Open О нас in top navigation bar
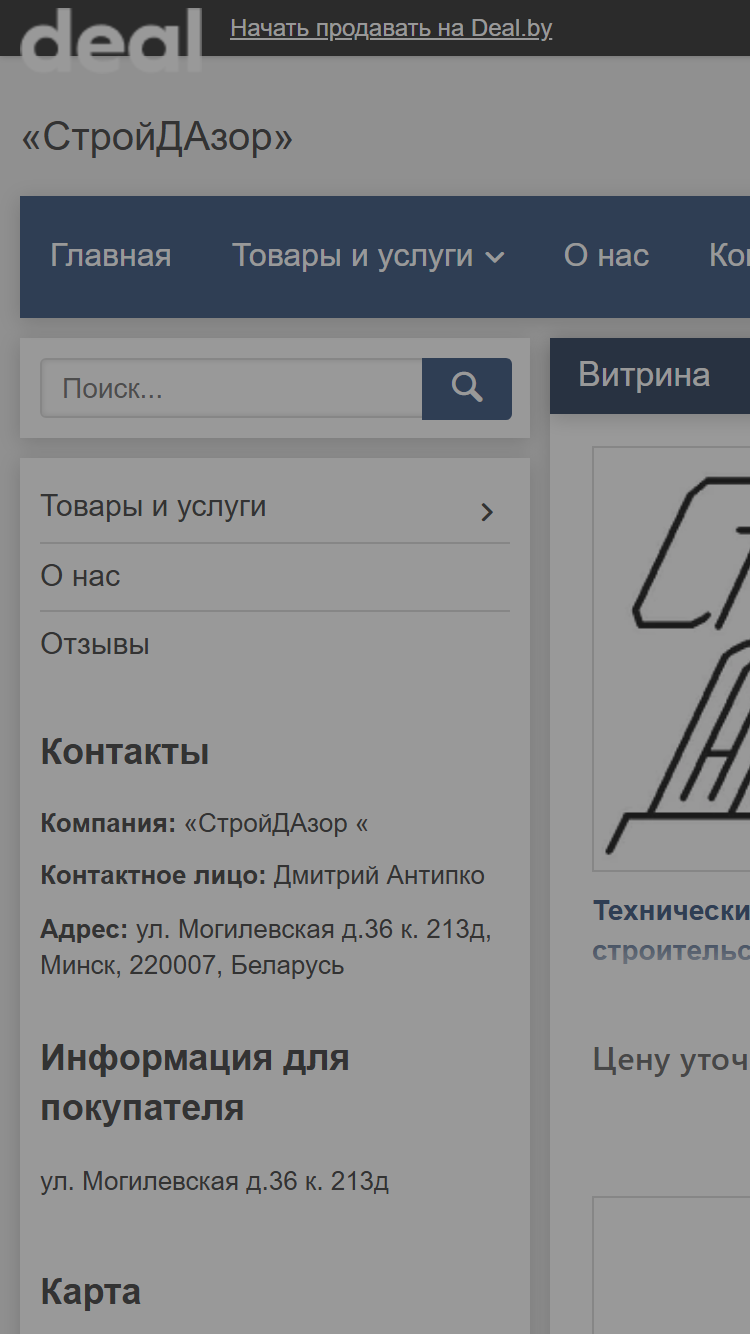 [x=606, y=256]
